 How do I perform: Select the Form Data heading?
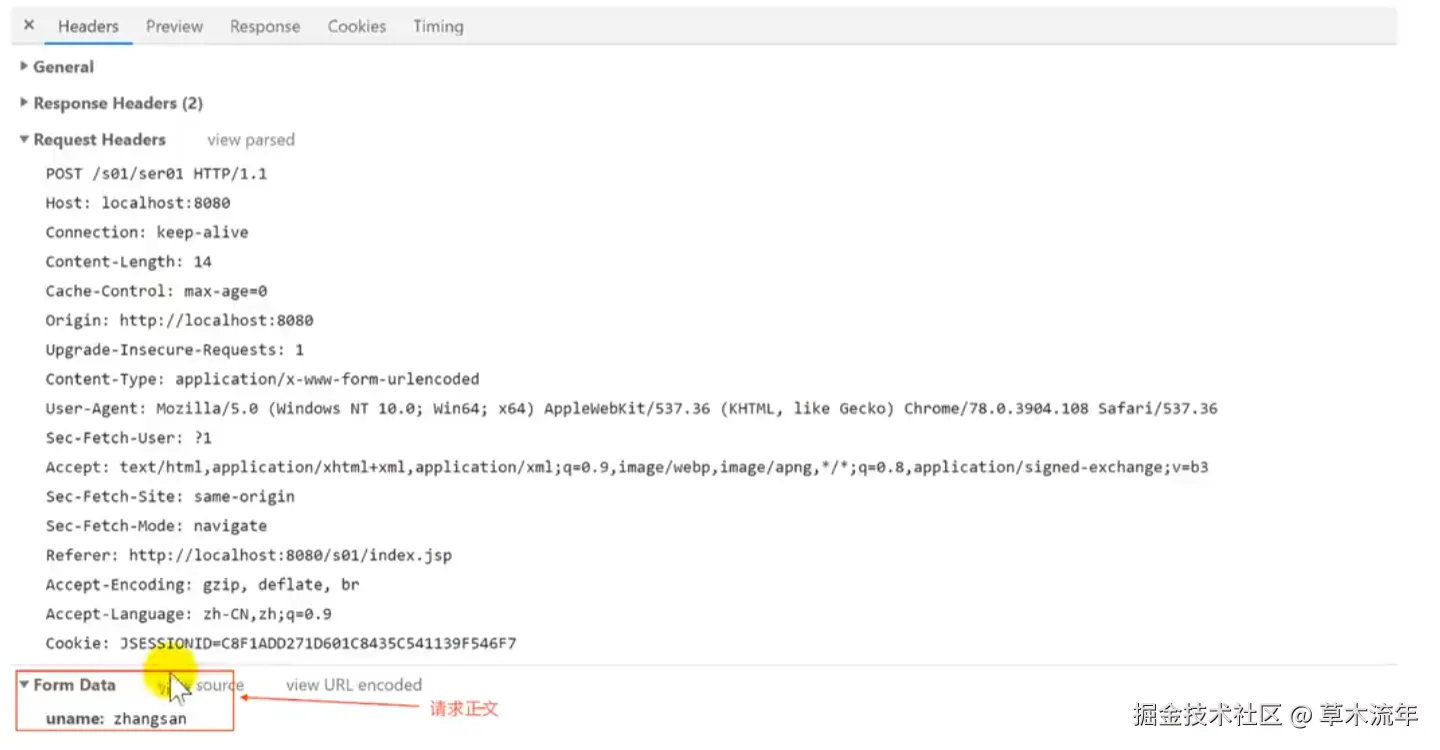74,685
